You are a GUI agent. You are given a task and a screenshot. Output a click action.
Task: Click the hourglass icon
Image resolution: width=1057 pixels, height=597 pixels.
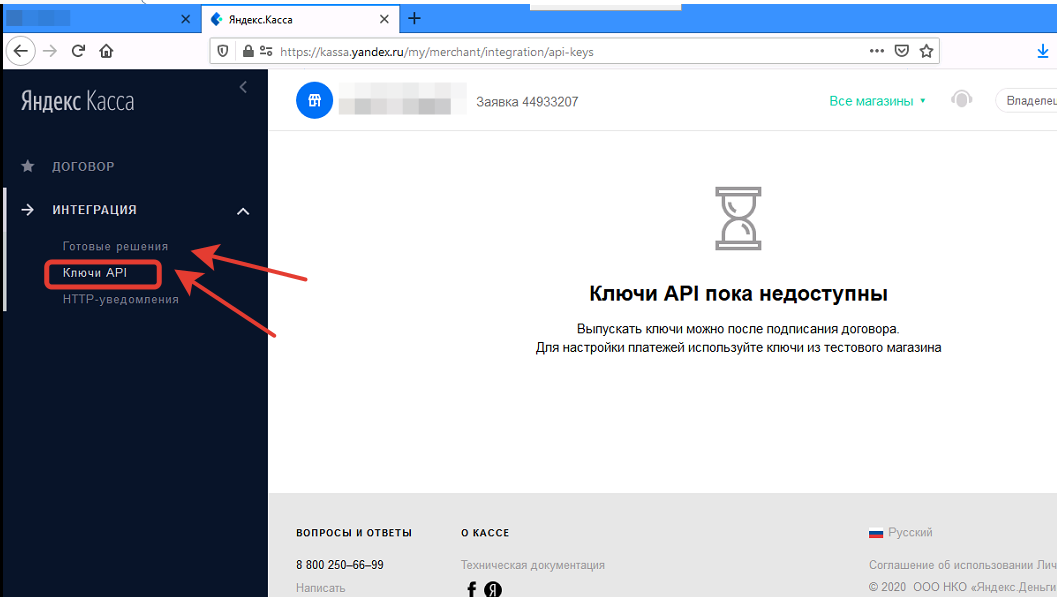coord(738,219)
